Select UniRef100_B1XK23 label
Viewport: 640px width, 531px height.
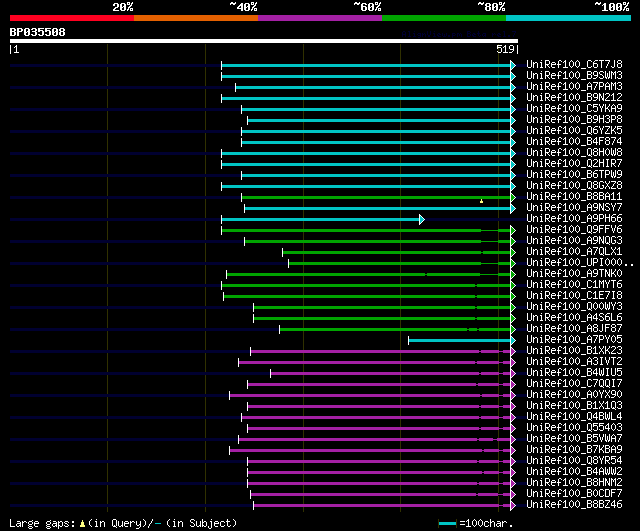[574, 351]
